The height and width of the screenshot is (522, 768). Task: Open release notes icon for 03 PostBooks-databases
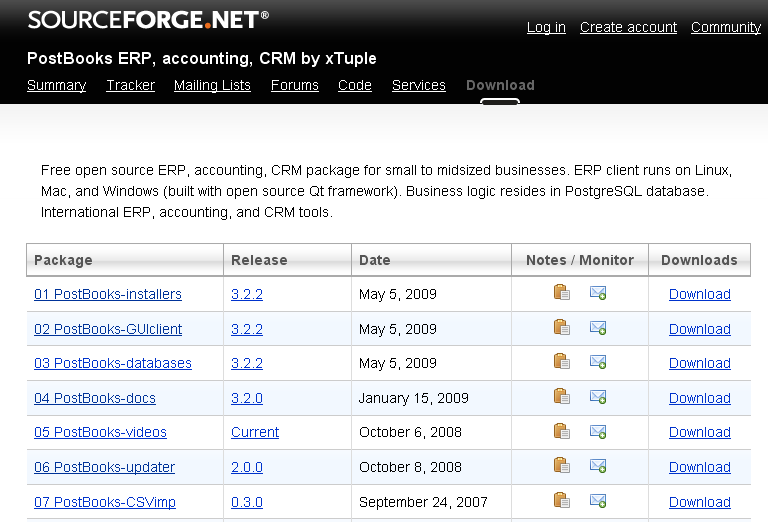point(562,362)
